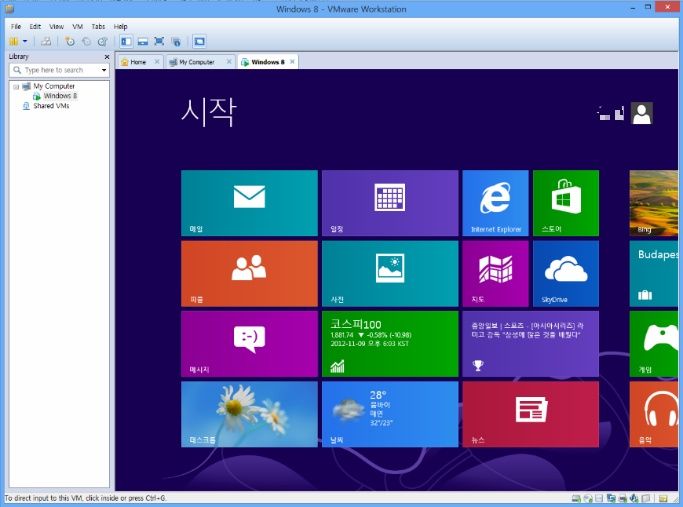Revert VM to previous snapshot icon
The width and height of the screenshot is (683, 507).
tap(86, 41)
